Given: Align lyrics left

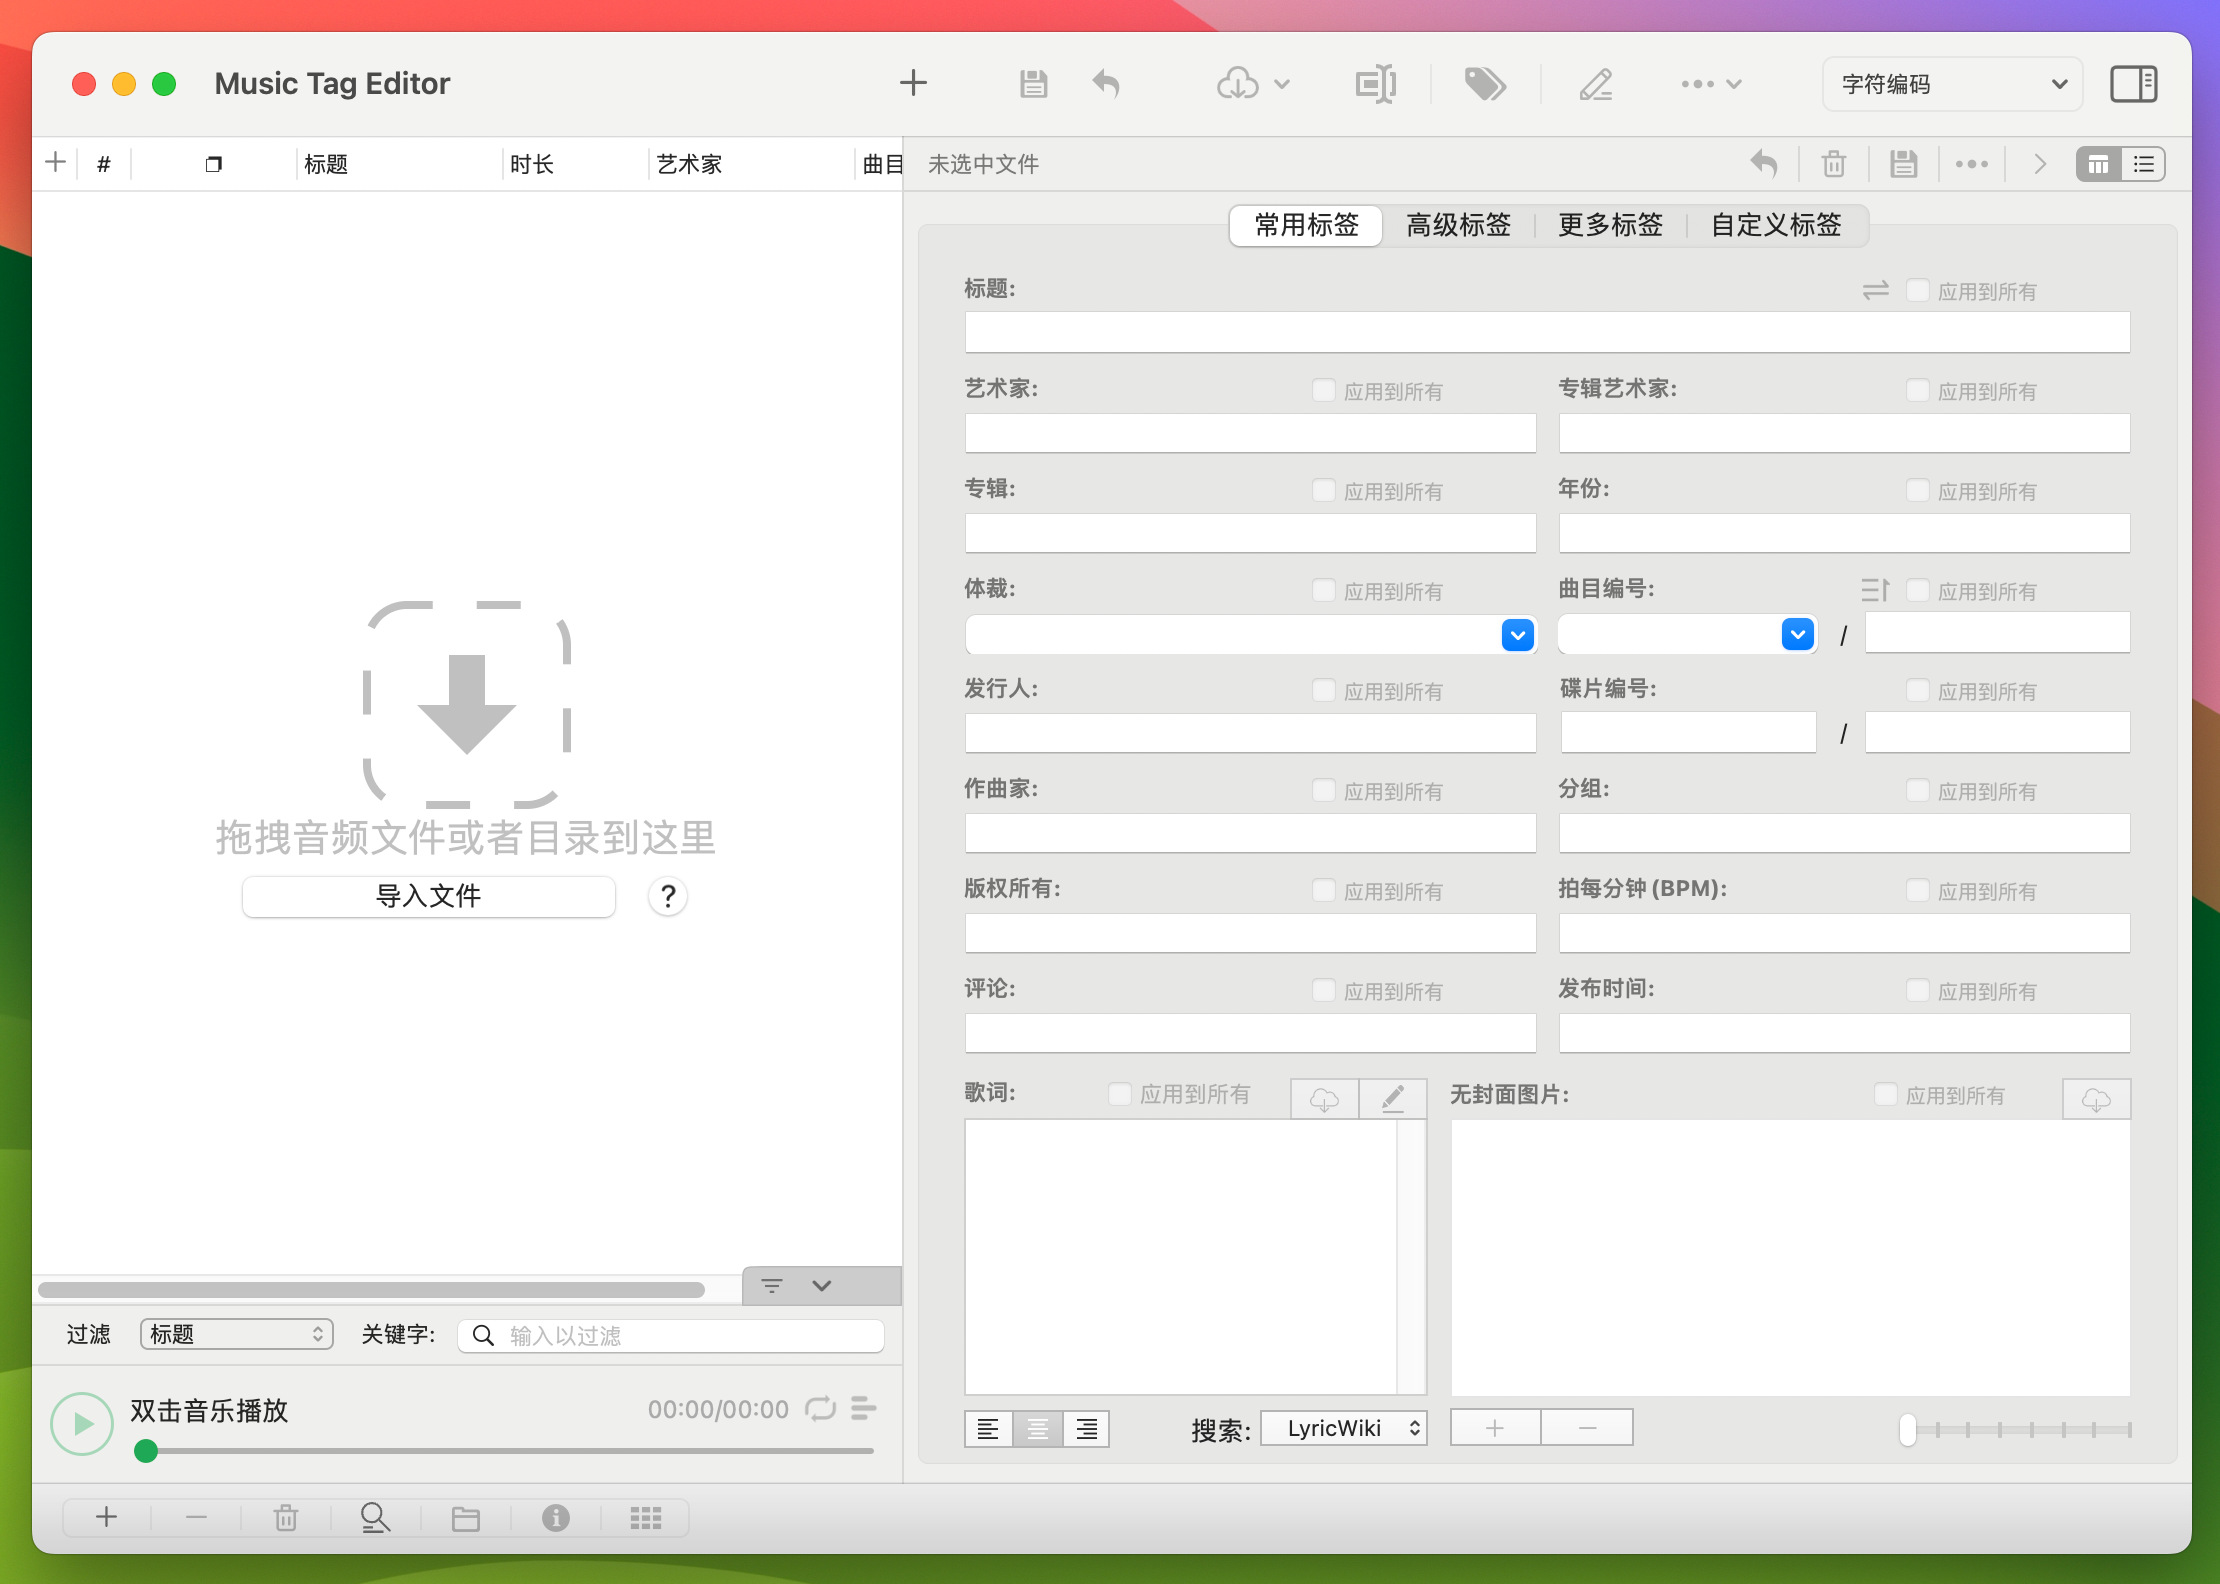Looking at the screenshot, I should click(x=988, y=1429).
